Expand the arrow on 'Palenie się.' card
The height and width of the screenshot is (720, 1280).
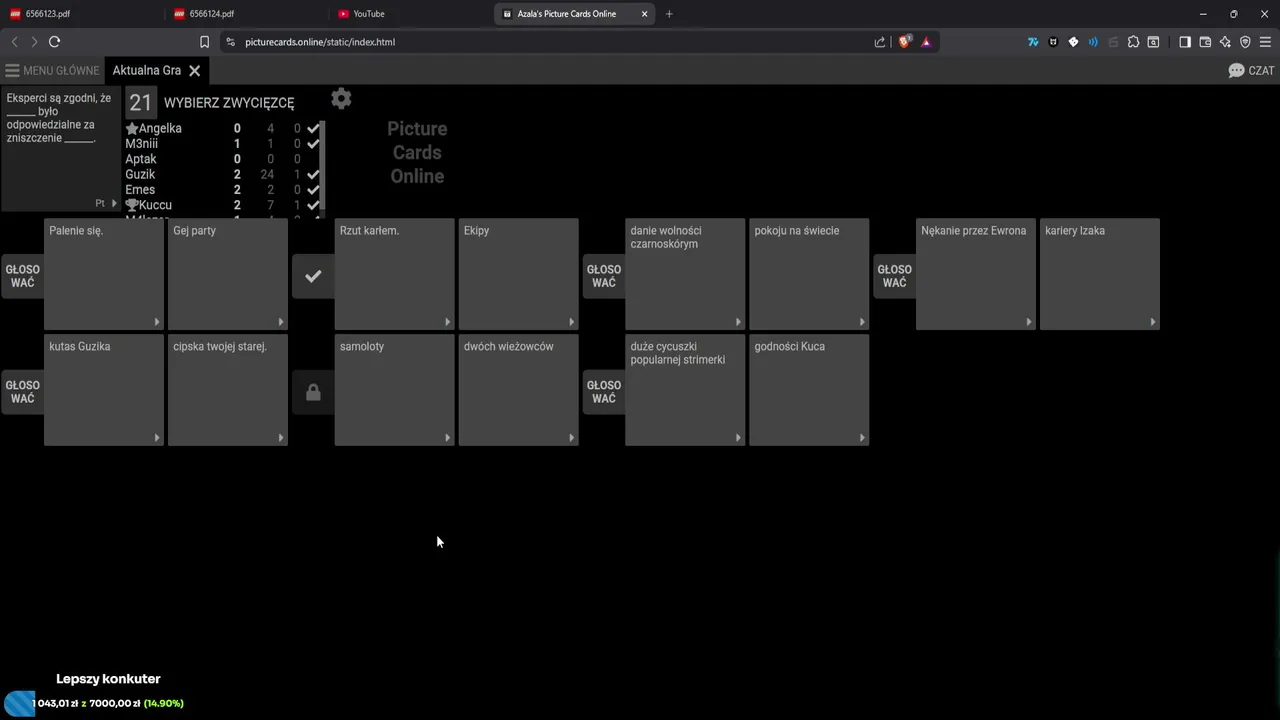(157, 322)
